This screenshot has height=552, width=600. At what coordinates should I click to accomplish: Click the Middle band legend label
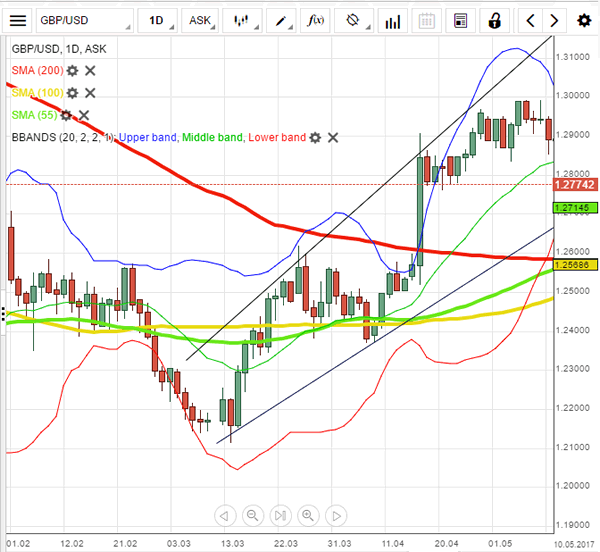(x=212, y=137)
